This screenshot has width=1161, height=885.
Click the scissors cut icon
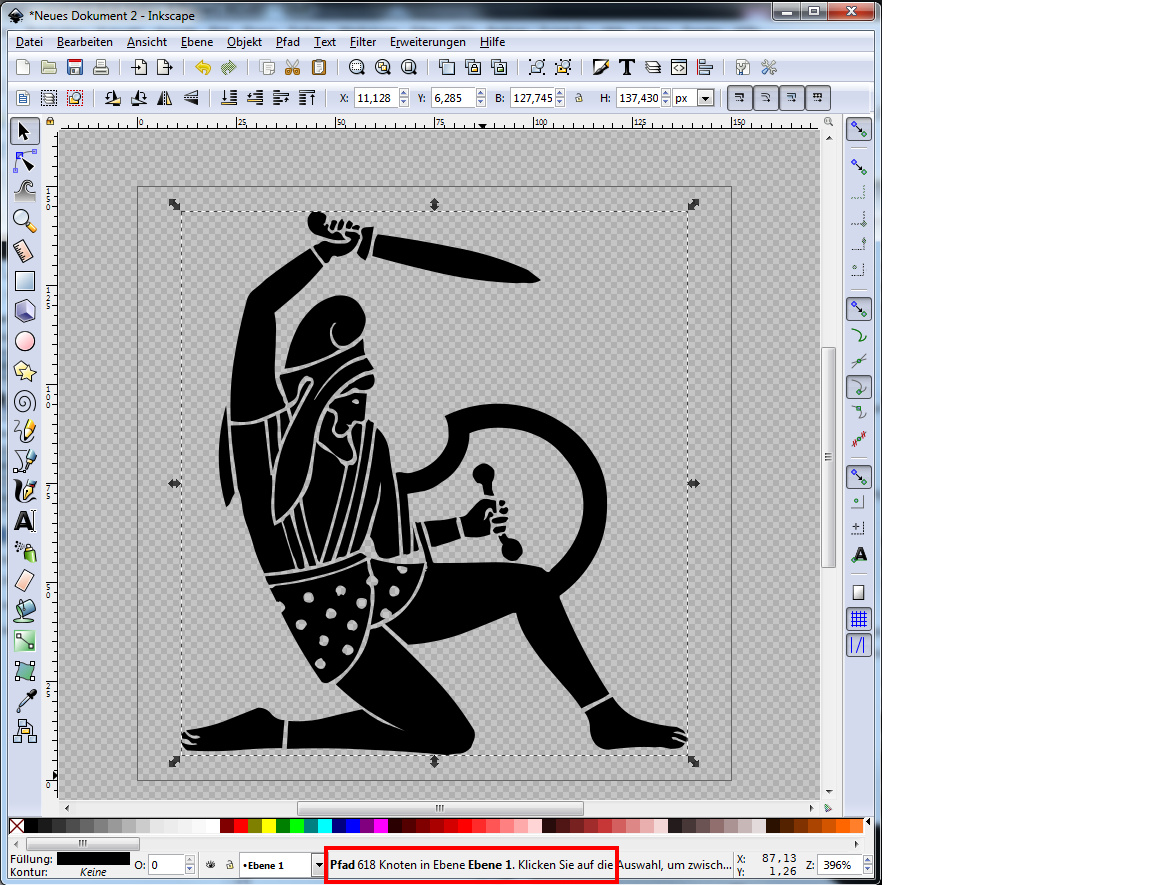point(292,68)
